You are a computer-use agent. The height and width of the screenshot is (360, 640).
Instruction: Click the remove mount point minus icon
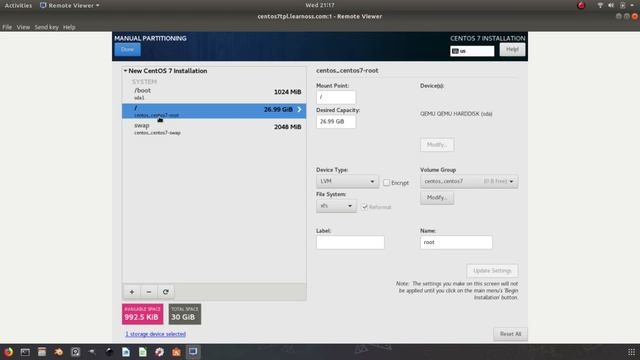pos(149,292)
